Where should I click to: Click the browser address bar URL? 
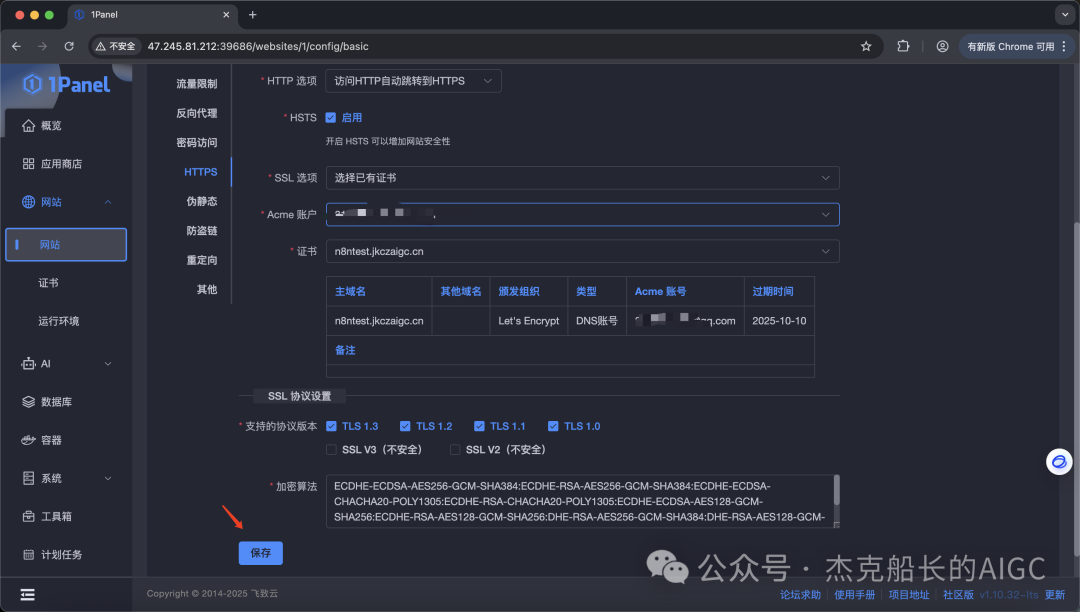[x=258, y=46]
